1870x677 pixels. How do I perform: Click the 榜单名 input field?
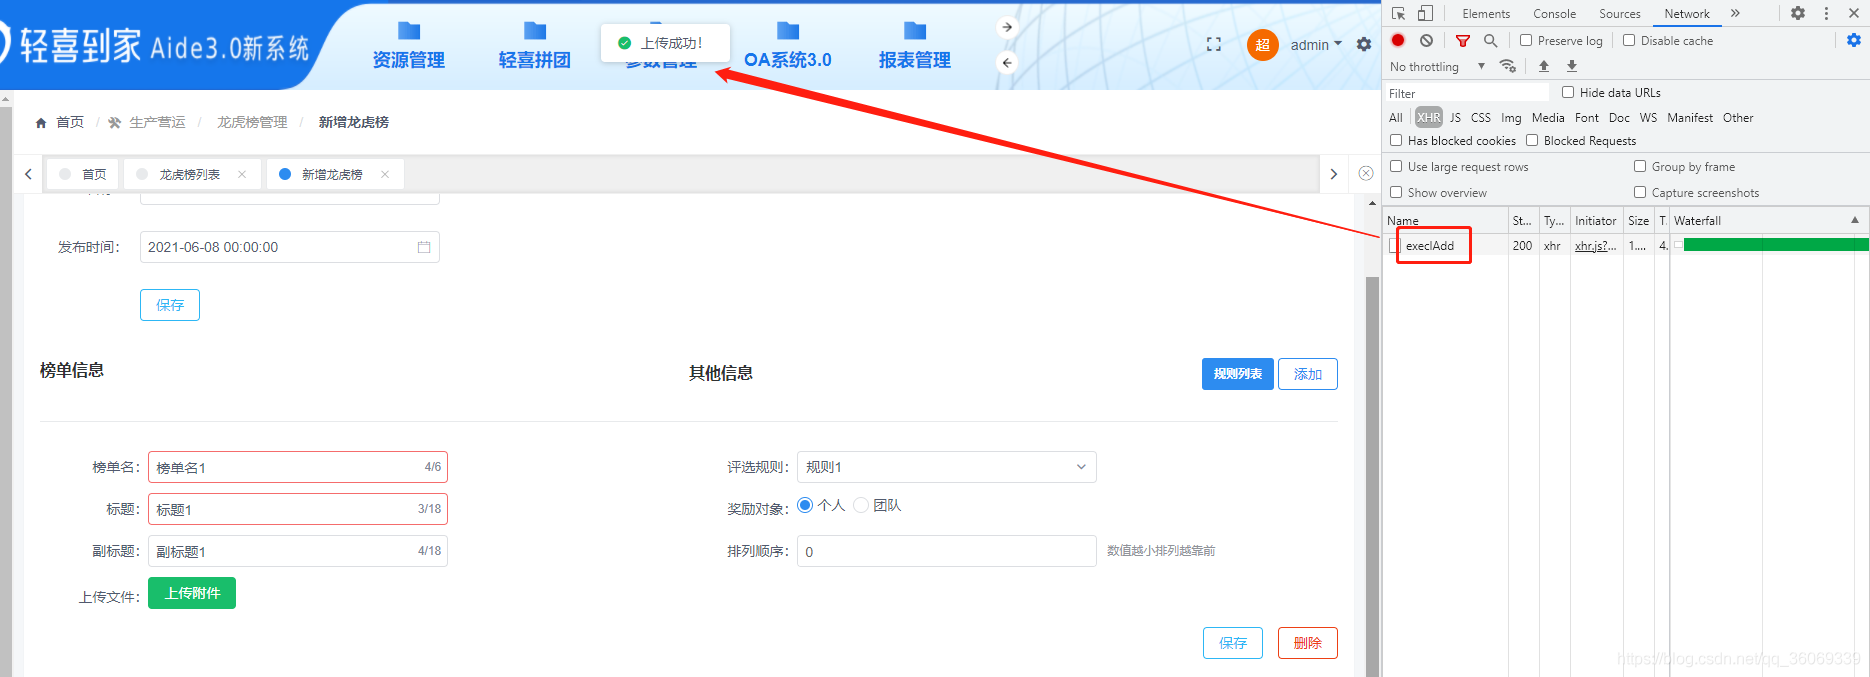pyautogui.click(x=298, y=467)
